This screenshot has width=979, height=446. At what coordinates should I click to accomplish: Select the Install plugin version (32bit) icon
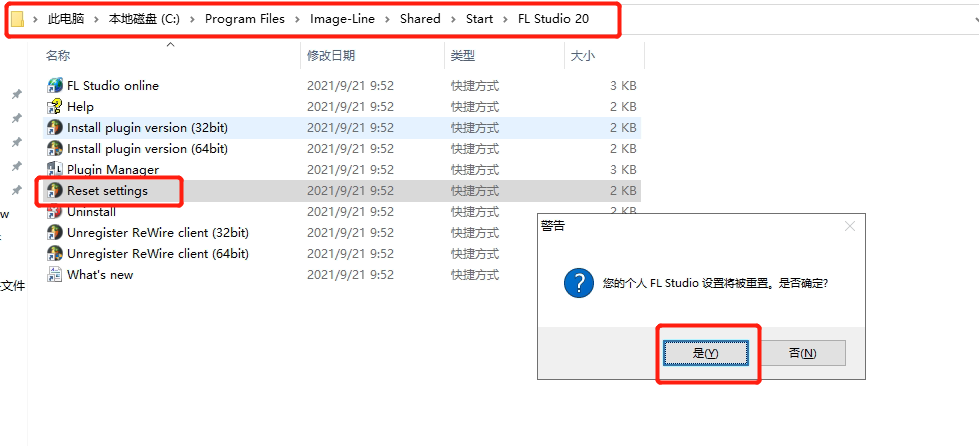(x=55, y=128)
